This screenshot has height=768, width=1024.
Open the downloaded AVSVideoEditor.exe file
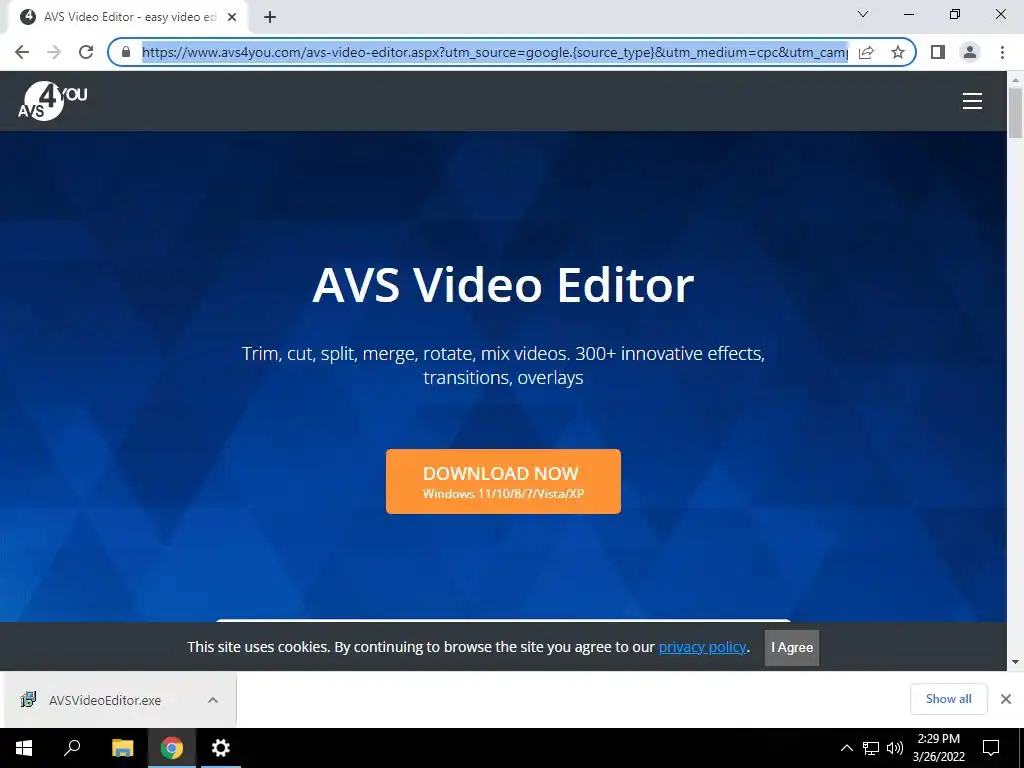[x=104, y=700]
